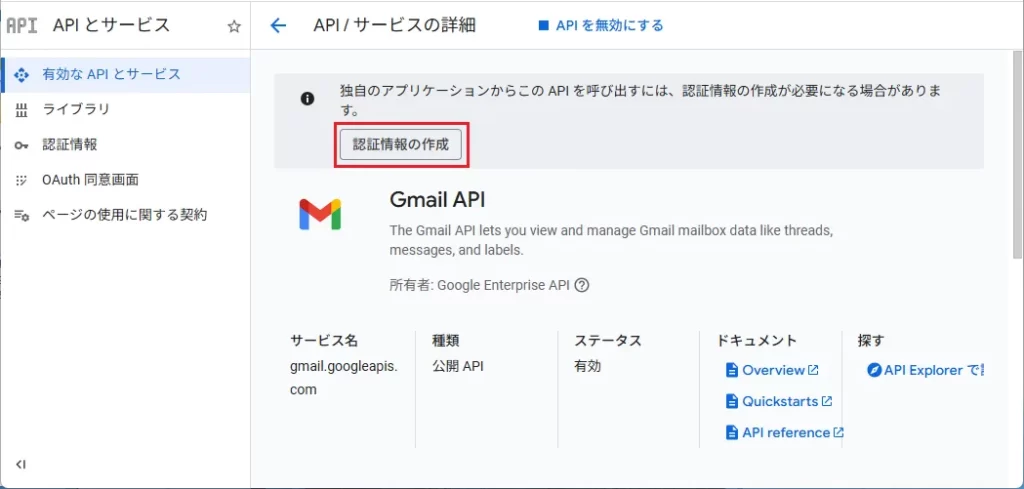The height and width of the screenshot is (489, 1024).
Task: Click the square stop icon before APIを無効にする
Action: pyautogui.click(x=543, y=25)
